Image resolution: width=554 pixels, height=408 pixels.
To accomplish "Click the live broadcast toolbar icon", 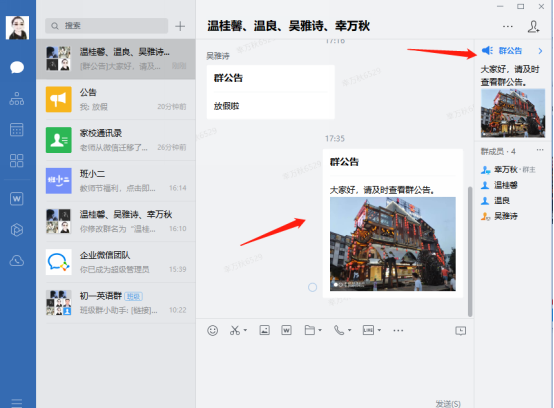I will click(x=368, y=330).
